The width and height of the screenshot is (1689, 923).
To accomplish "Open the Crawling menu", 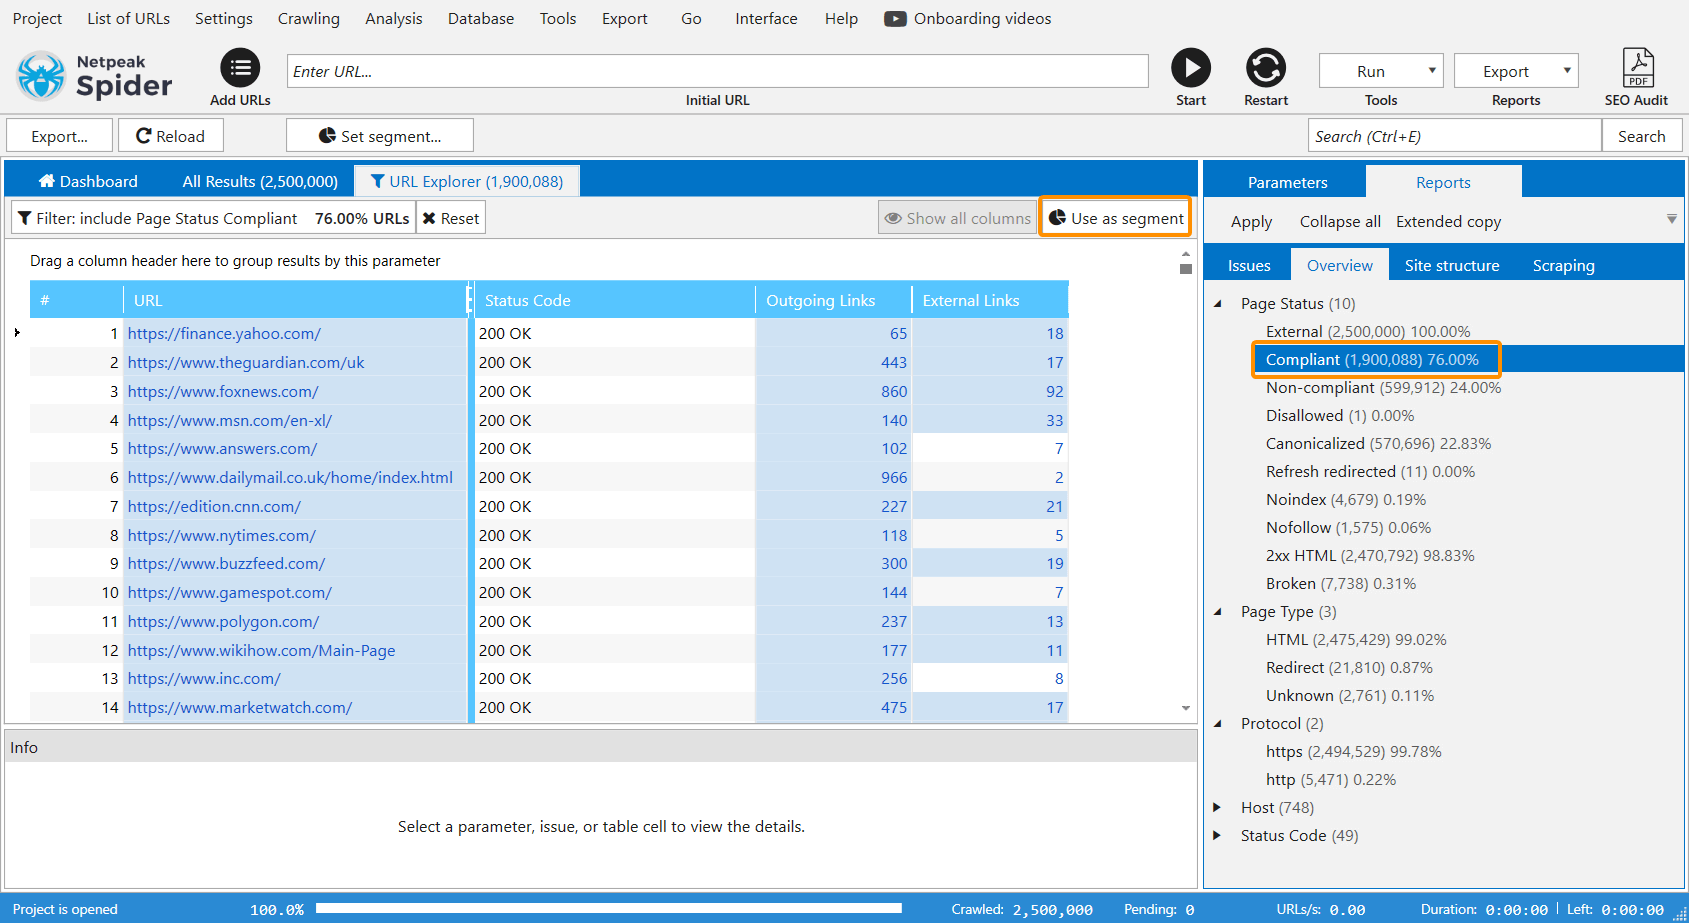I will 309,19.
